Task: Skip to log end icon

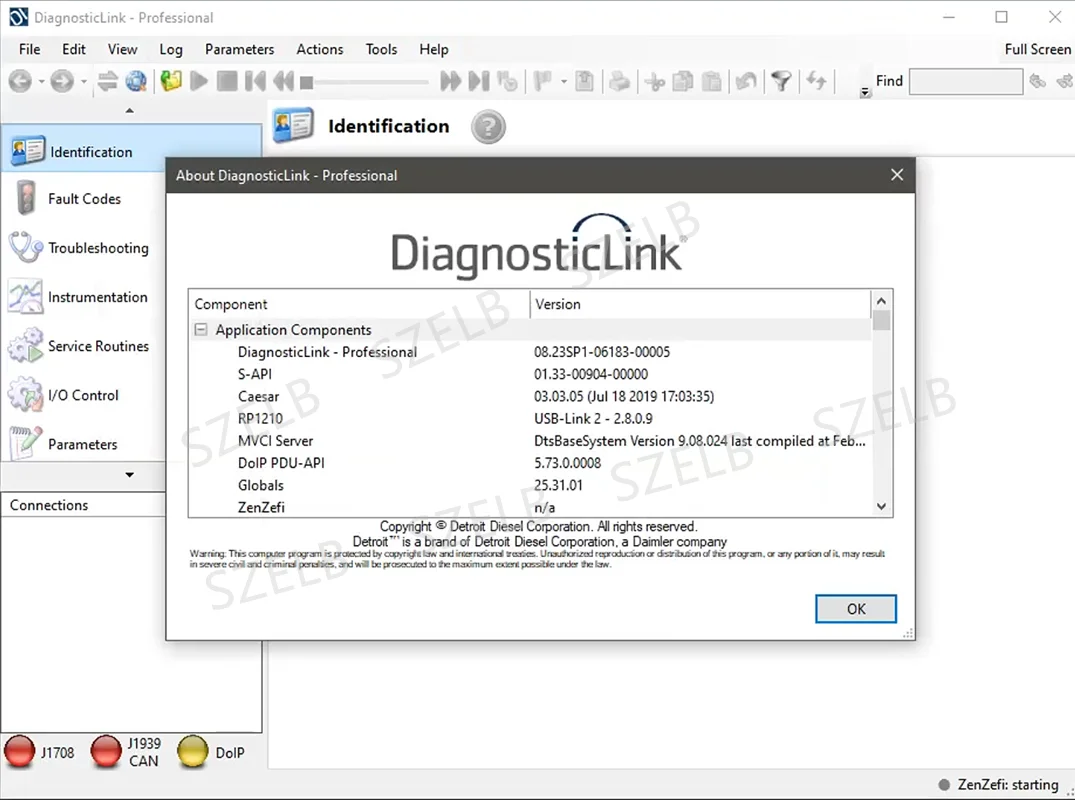Action: pyautogui.click(x=479, y=82)
